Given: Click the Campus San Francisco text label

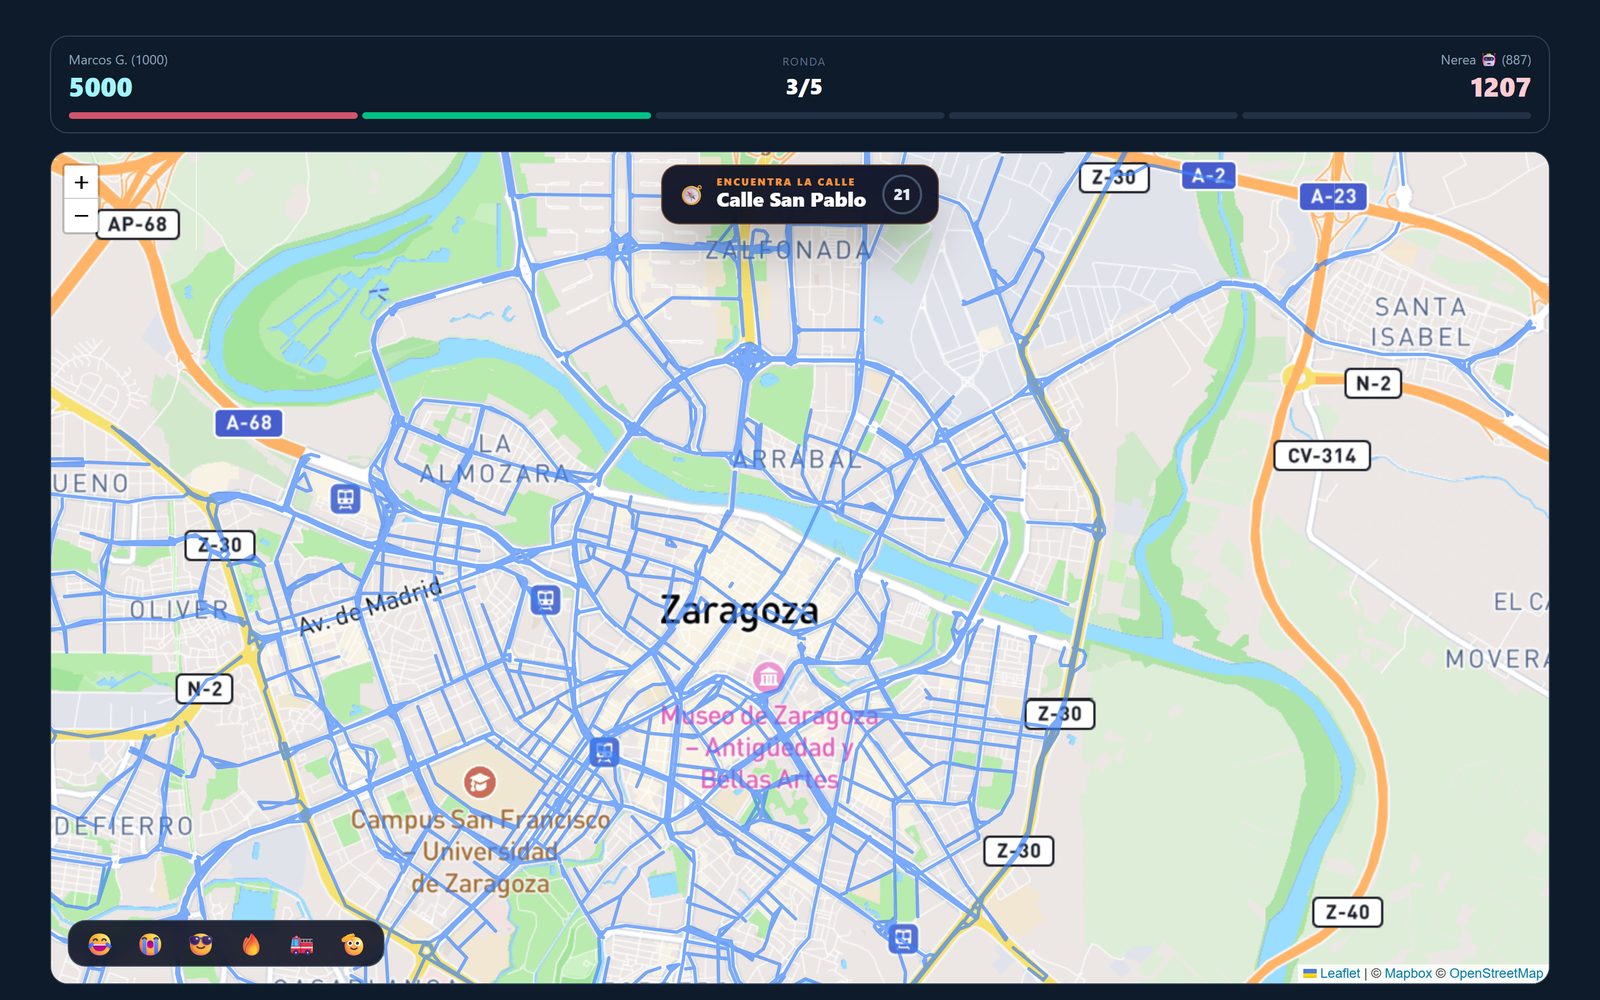Looking at the screenshot, I should tap(481, 851).
